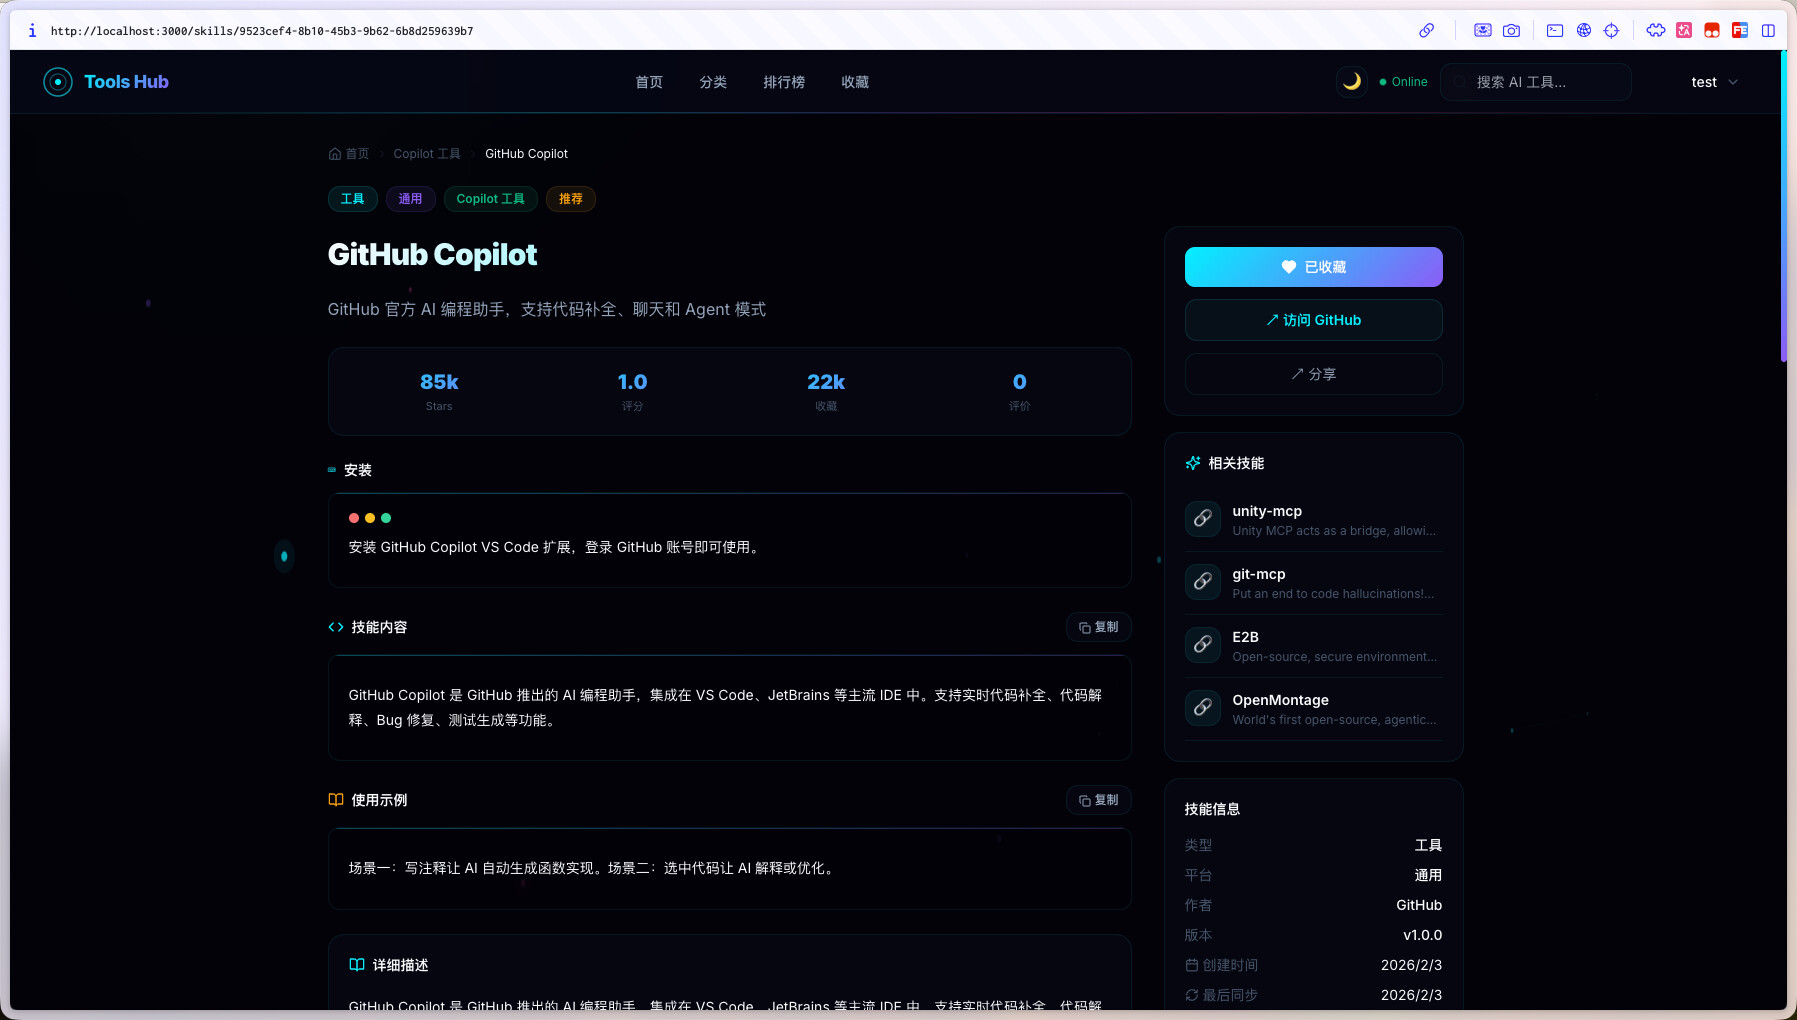Open the git-mcp link icon
The image size is (1797, 1020).
tap(1203, 582)
